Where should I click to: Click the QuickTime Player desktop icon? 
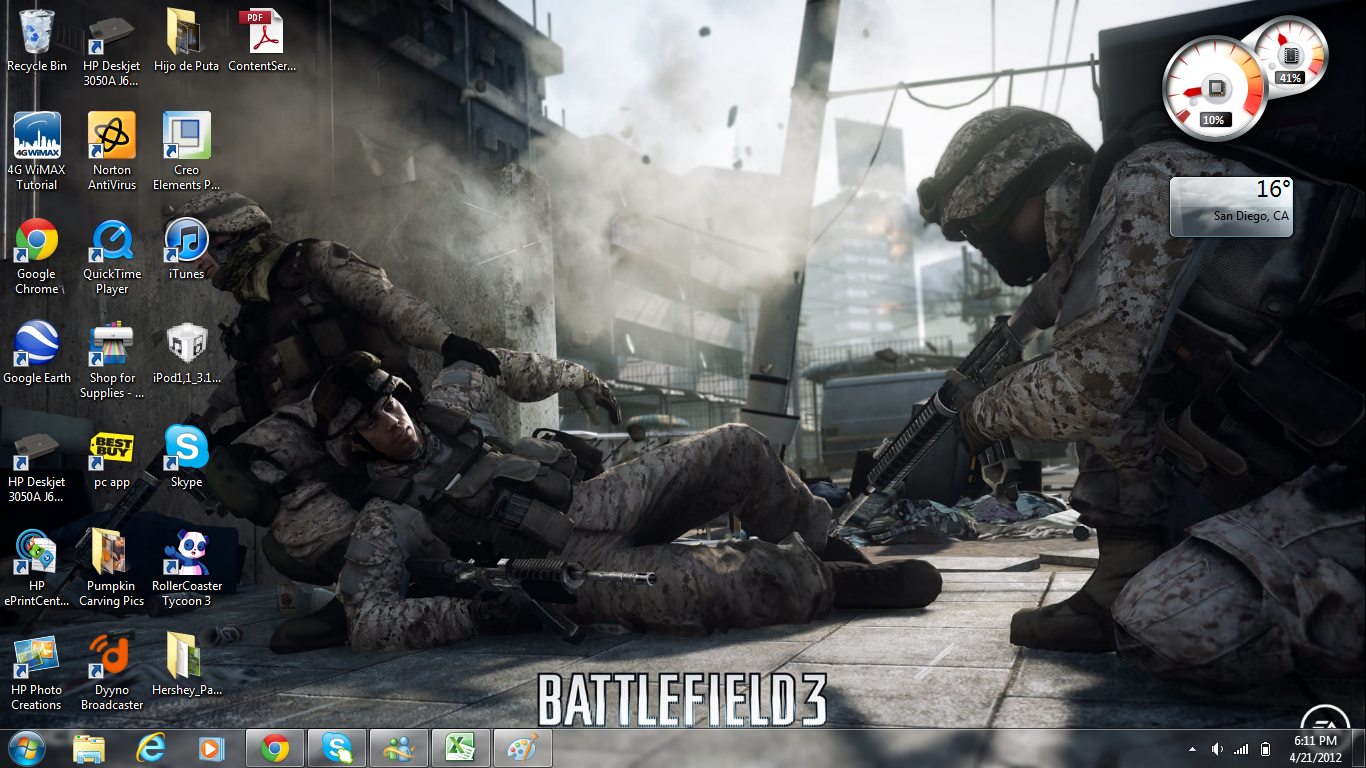pos(112,241)
